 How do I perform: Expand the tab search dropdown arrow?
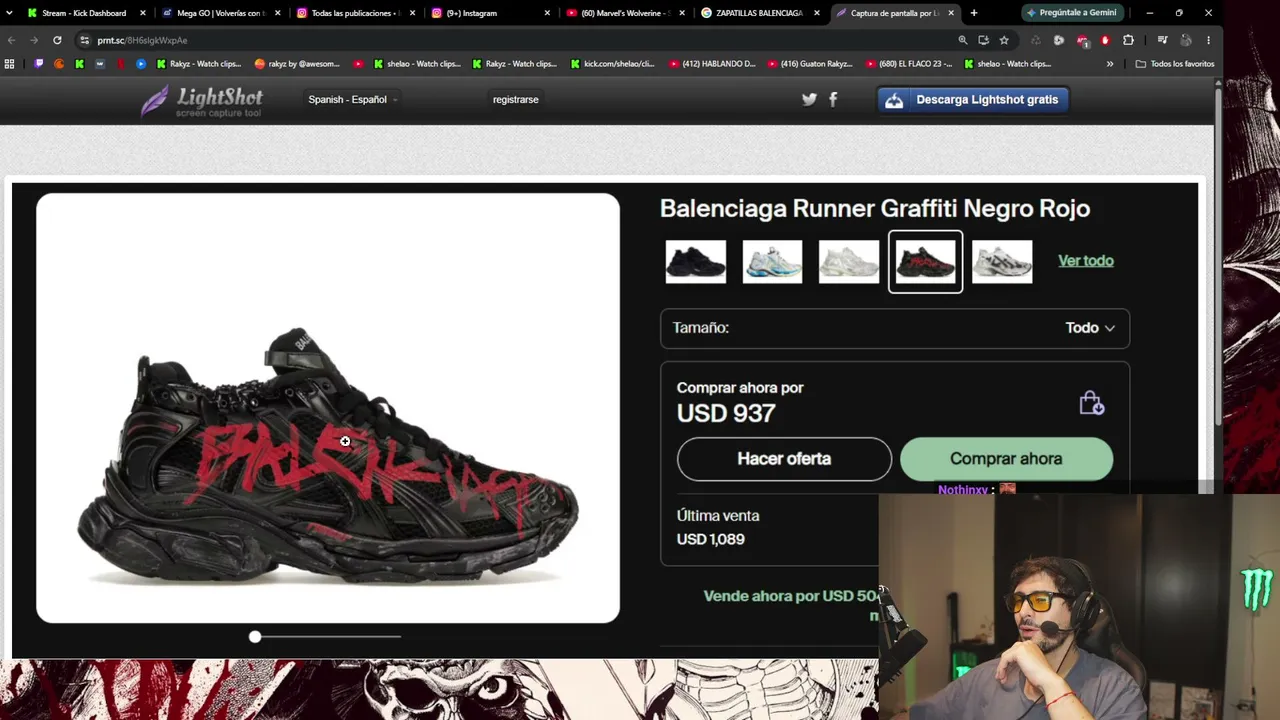[x=9, y=13]
